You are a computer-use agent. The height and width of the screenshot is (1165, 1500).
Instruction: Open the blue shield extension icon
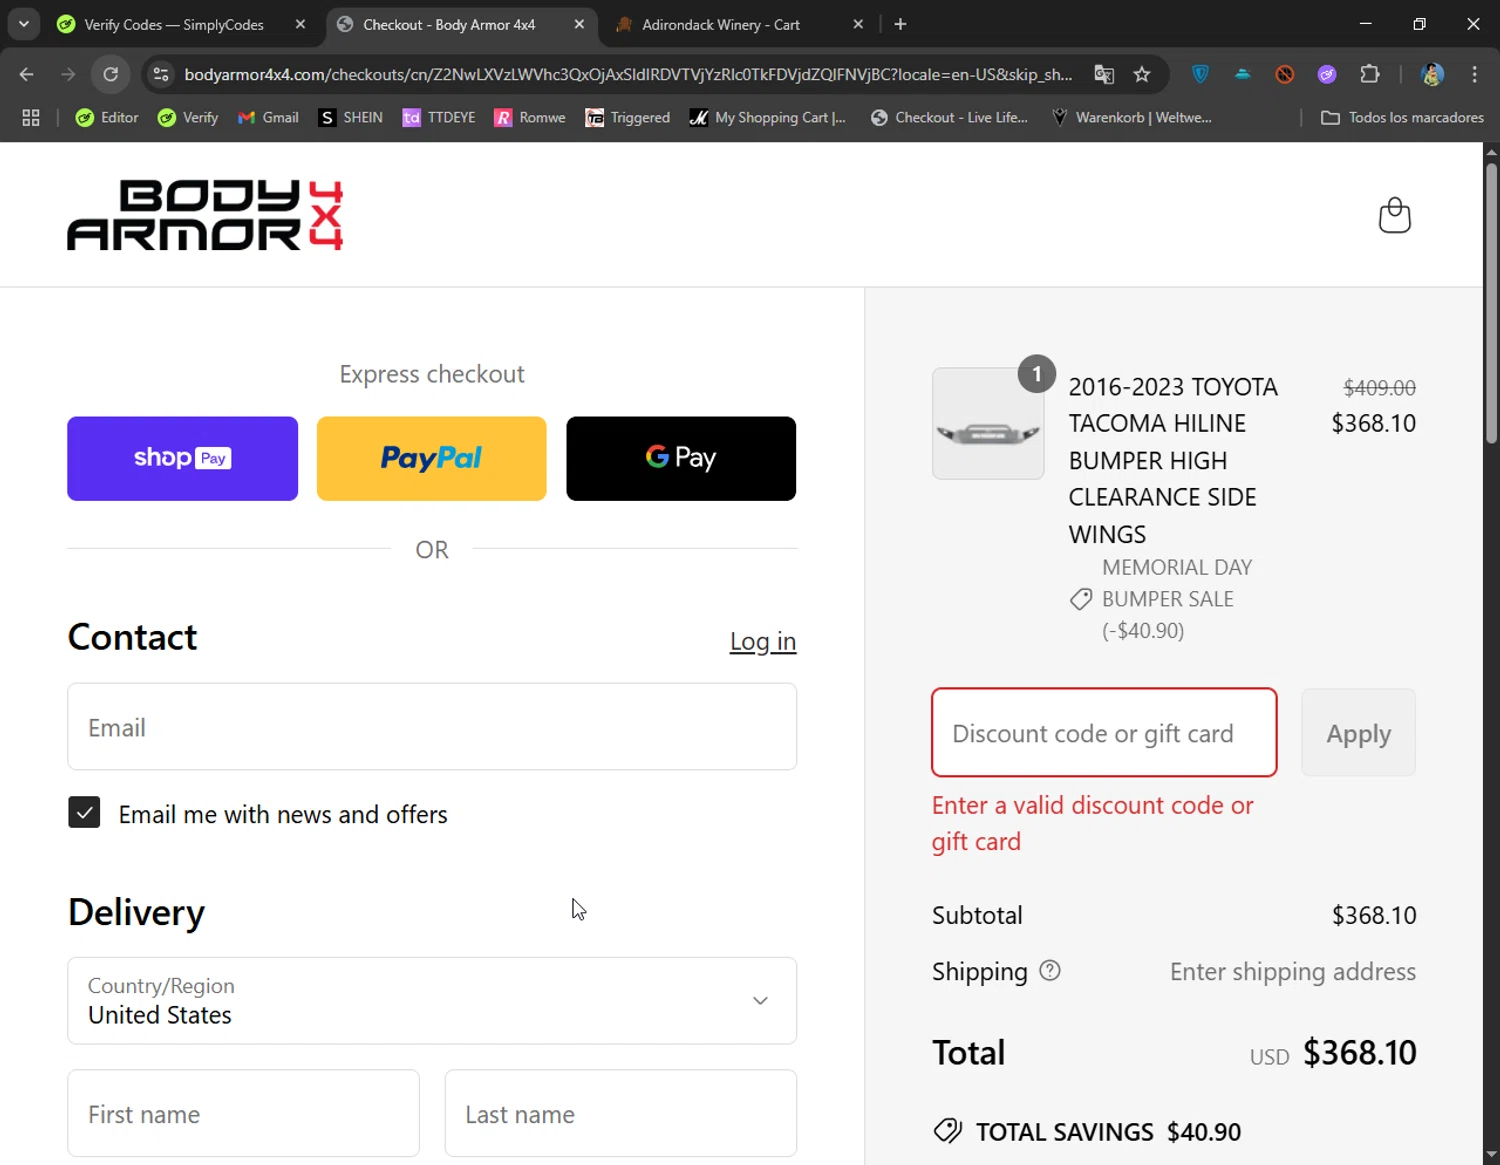(1201, 74)
